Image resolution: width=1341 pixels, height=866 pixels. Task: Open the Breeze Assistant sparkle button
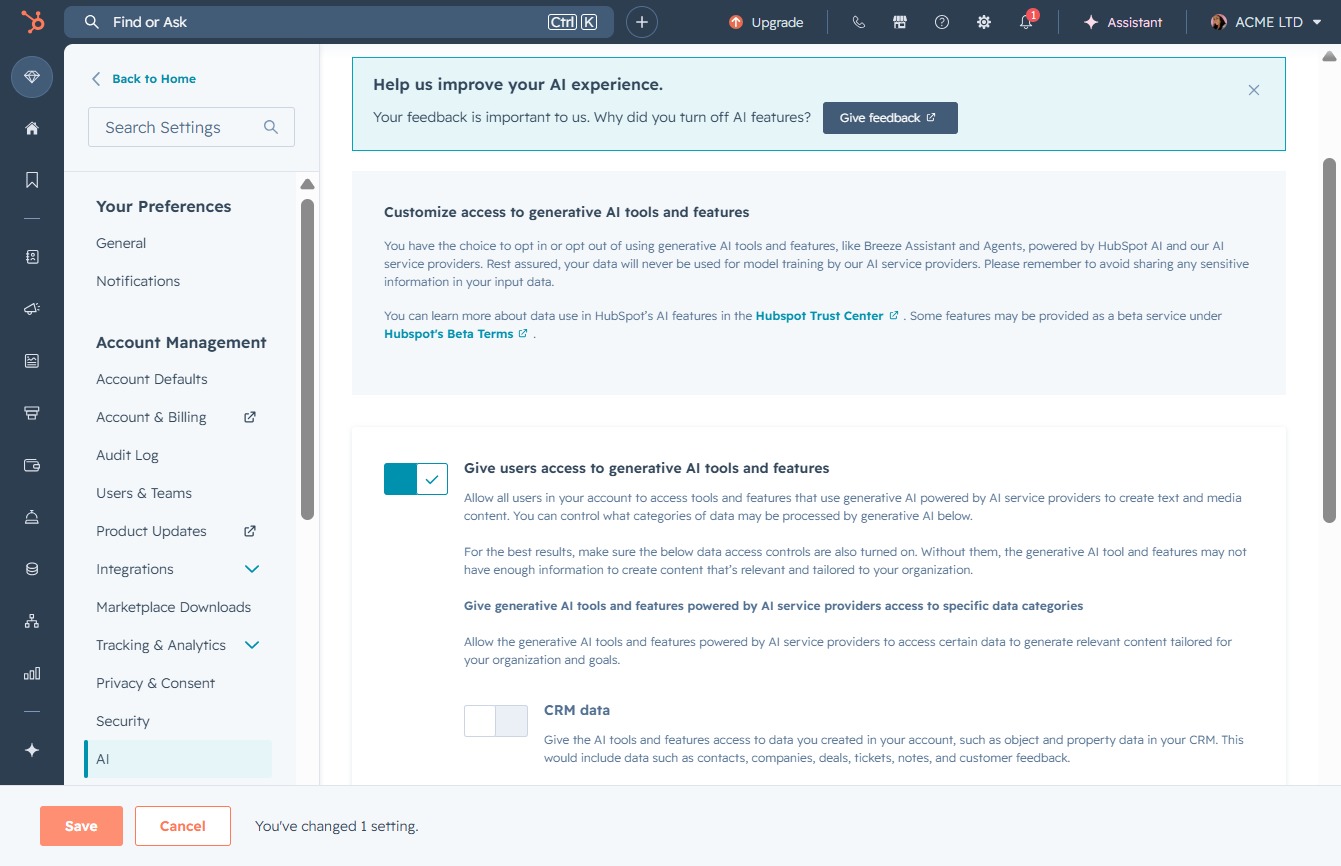click(x=1123, y=22)
